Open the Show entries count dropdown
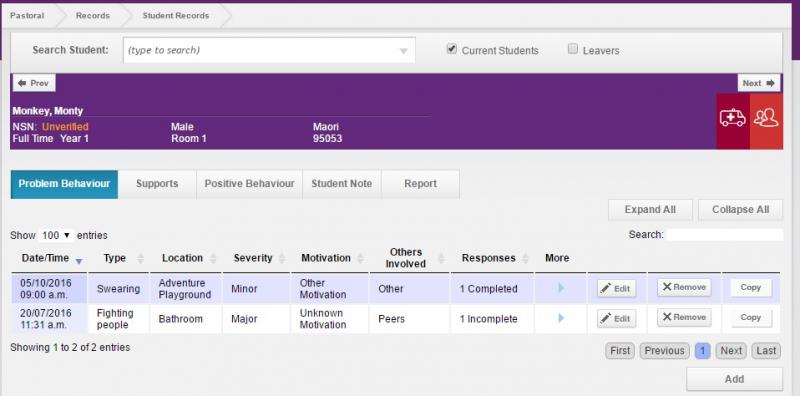 pyautogui.click(x=57, y=235)
